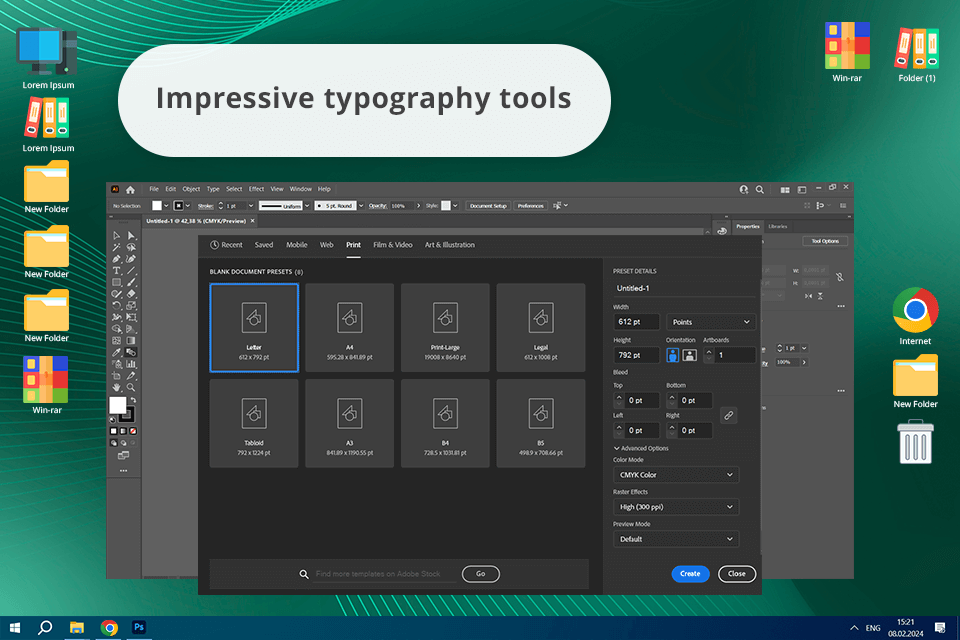Viewport: 960px width, 640px height.
Task: Select the Direct Selection tool
Action: [x=131, y=235]
